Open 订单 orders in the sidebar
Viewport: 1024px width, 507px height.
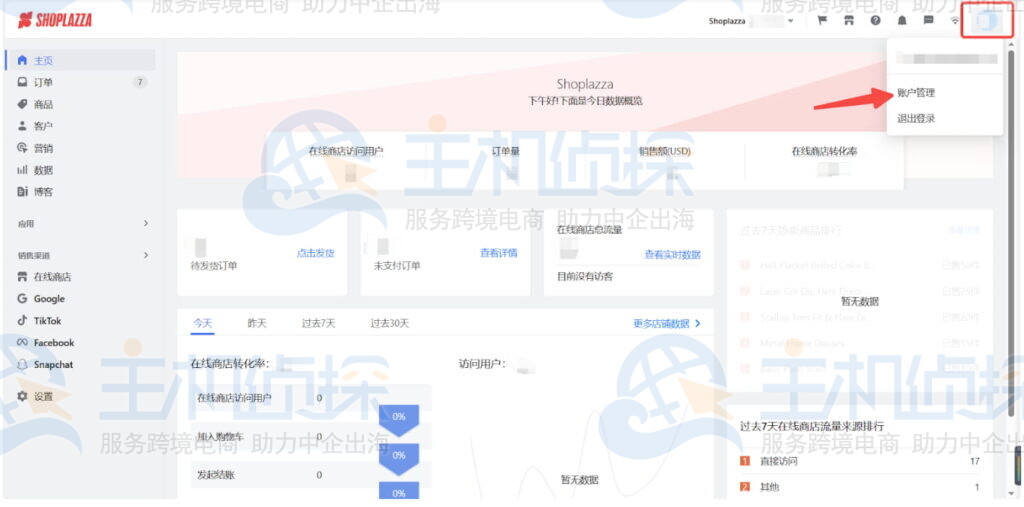click(x=43, y=82)
